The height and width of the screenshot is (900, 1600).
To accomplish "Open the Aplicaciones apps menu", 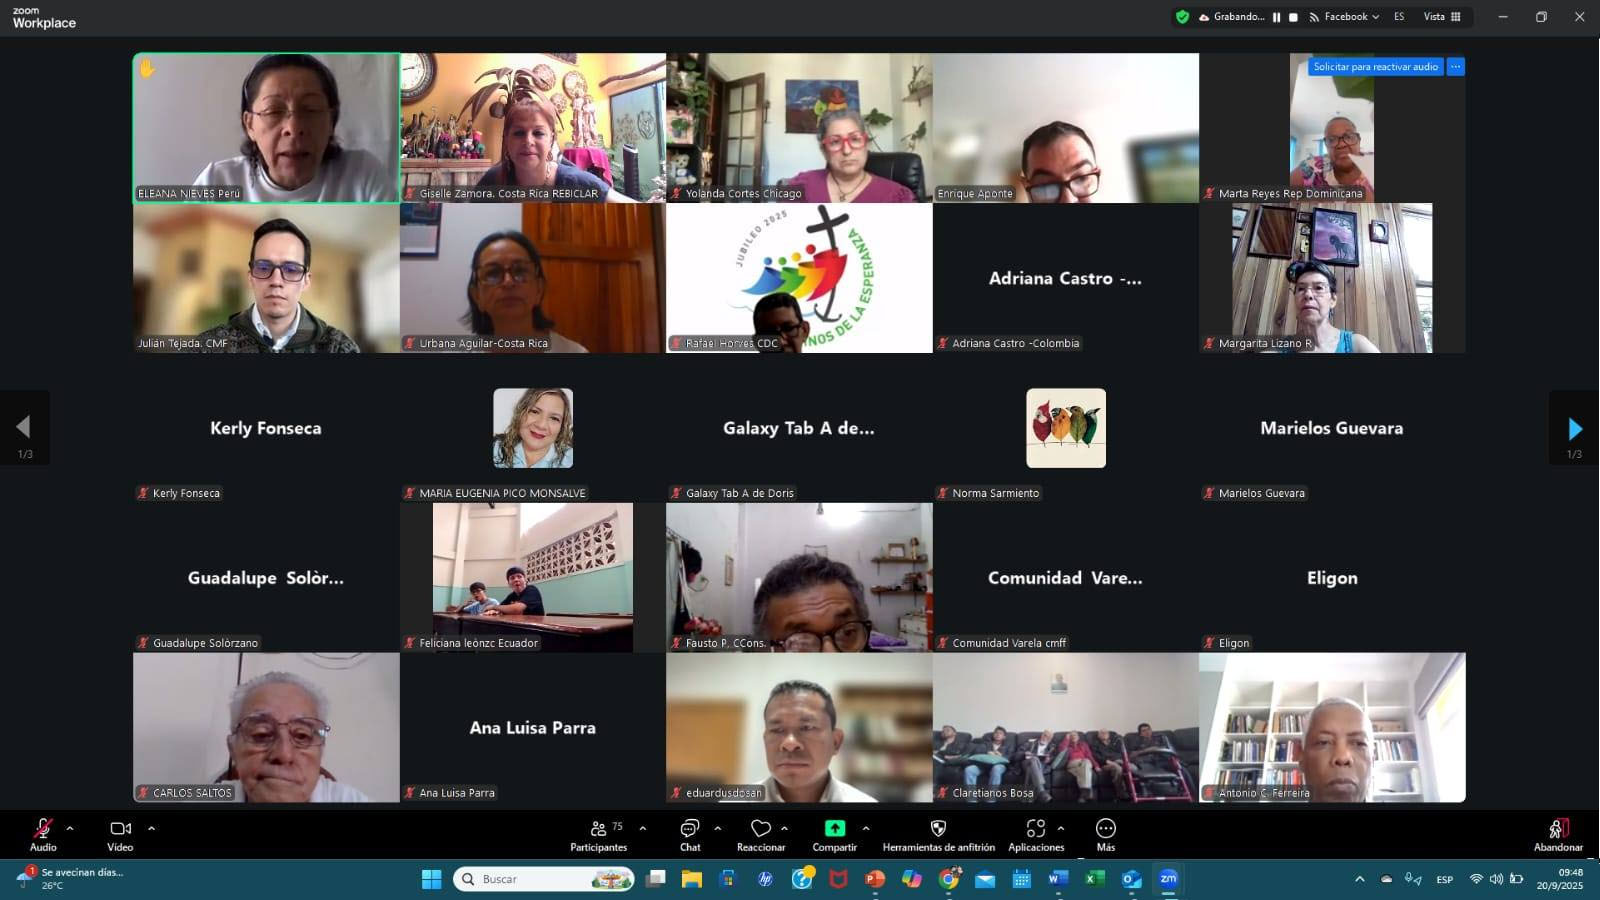I will [x=1036, y=834].
